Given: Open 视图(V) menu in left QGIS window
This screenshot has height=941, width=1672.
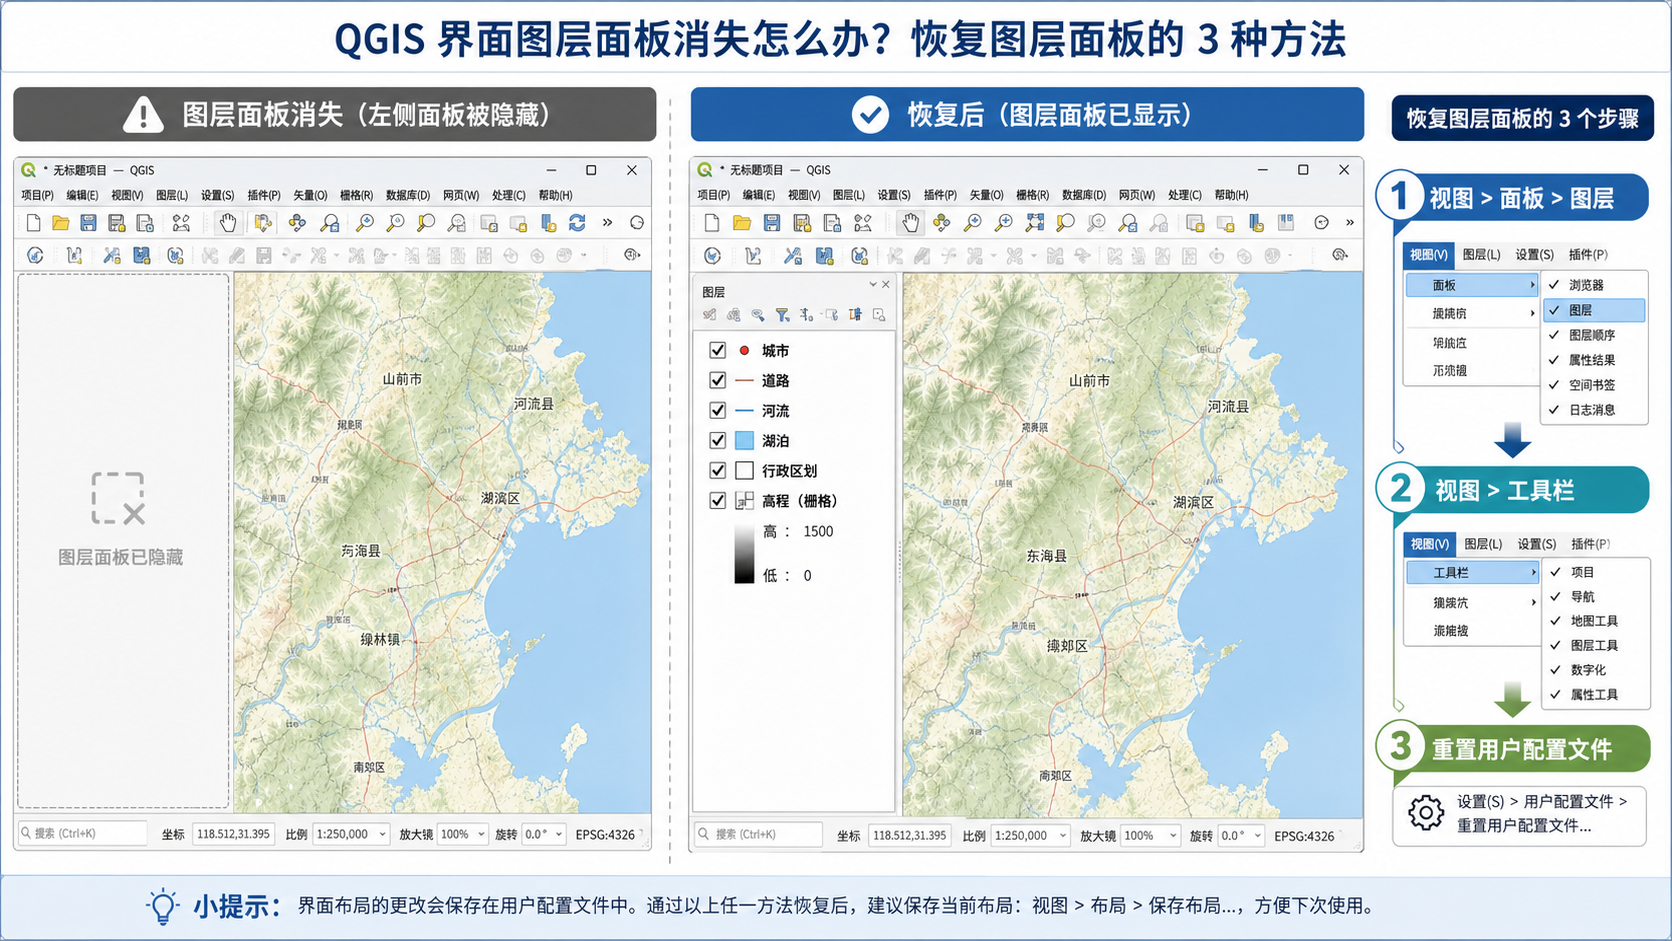Looking at the screenshot, I should [127, 195].
